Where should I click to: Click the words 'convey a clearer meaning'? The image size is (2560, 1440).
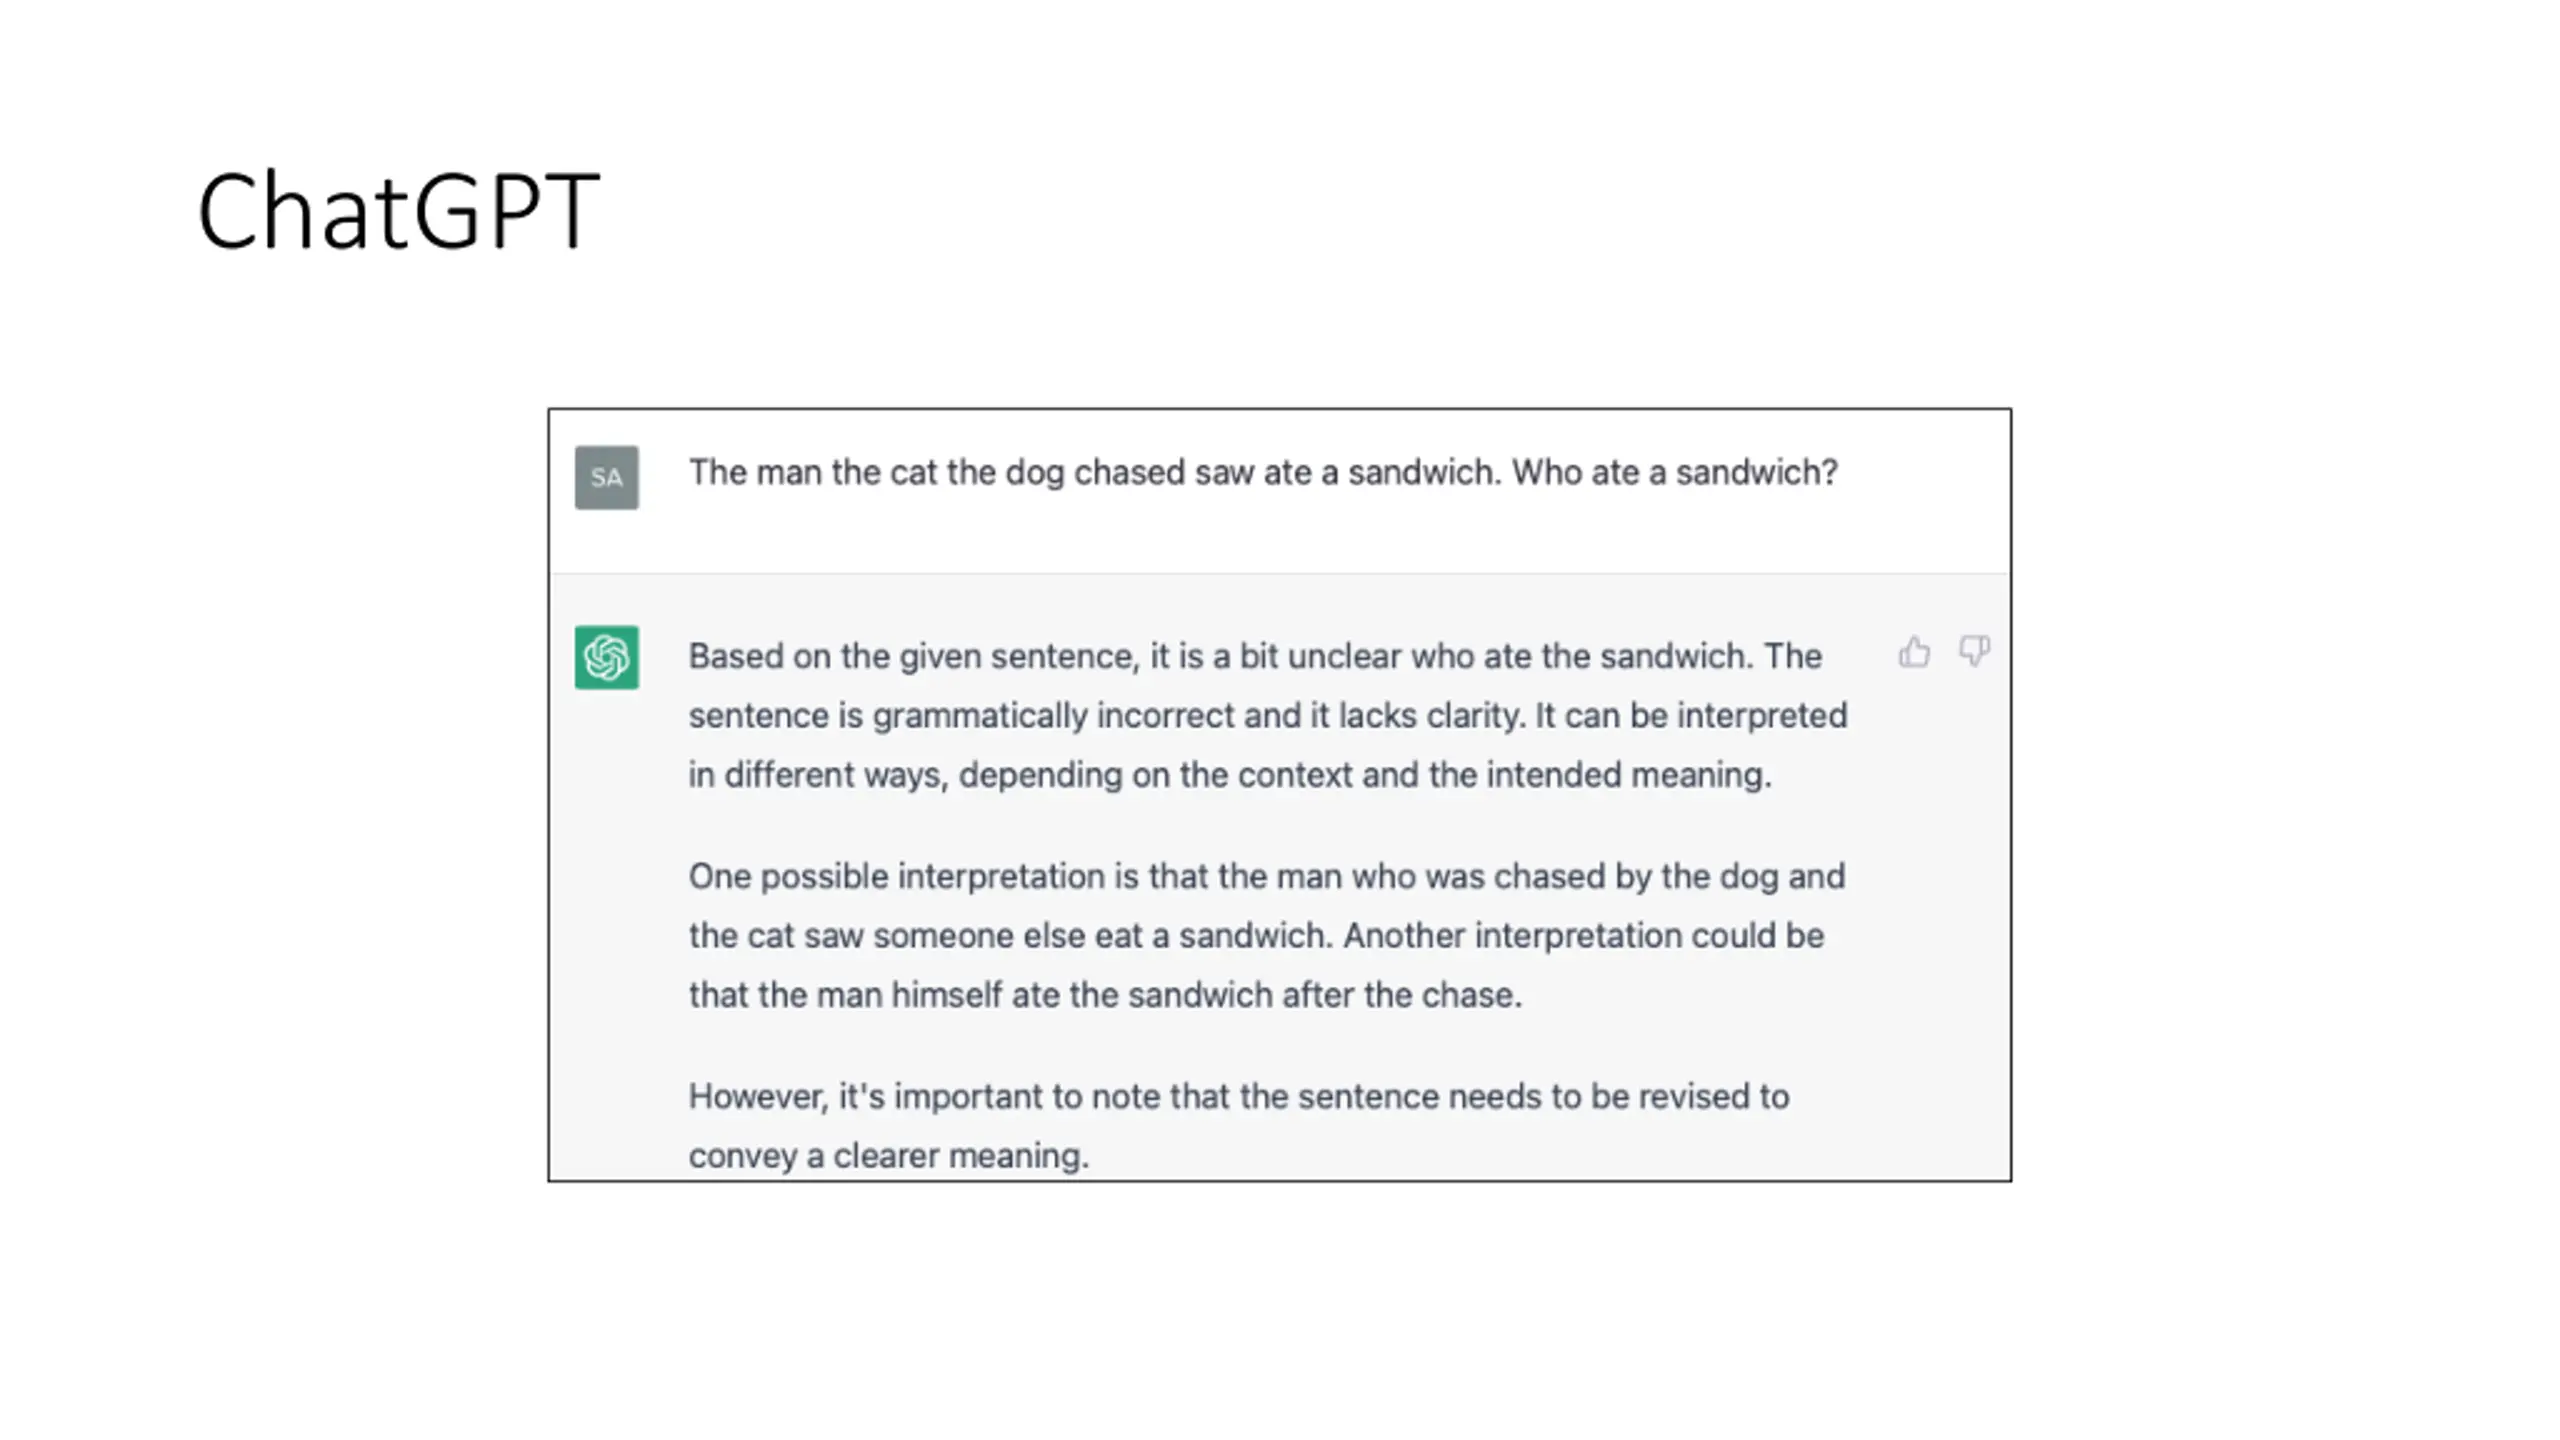click(x=886, y=1156)
